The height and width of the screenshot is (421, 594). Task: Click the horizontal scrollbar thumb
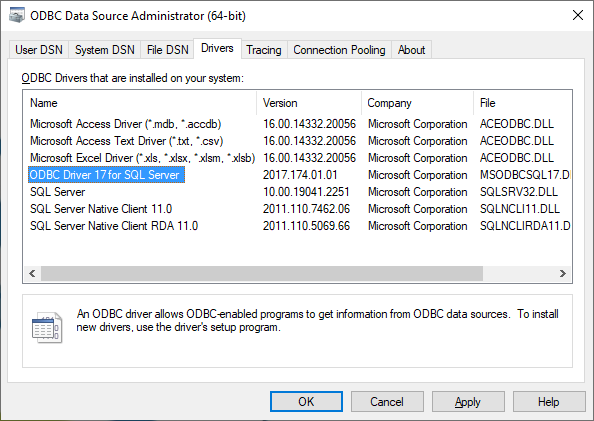pos(262,273)
